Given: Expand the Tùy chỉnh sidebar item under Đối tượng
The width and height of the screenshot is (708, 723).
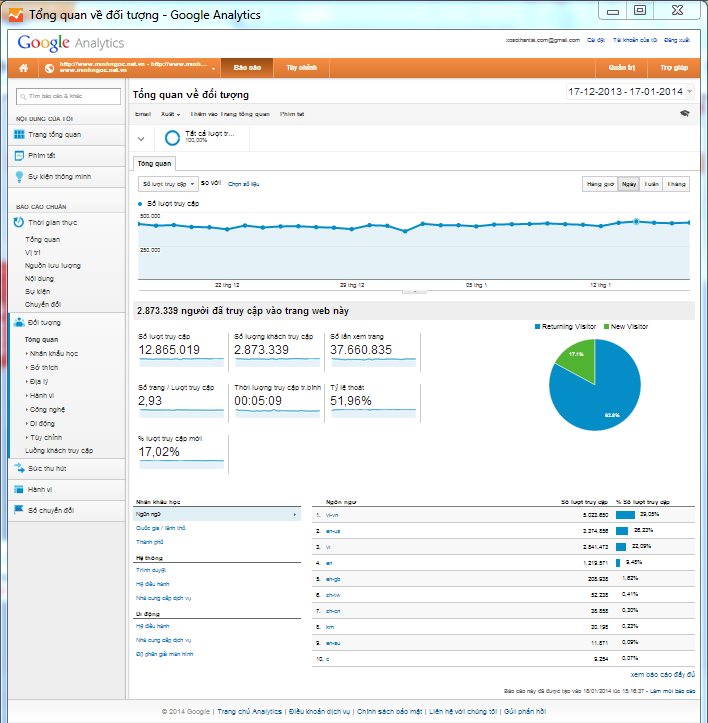Looking at the screenshot, I should pos(46,437).
